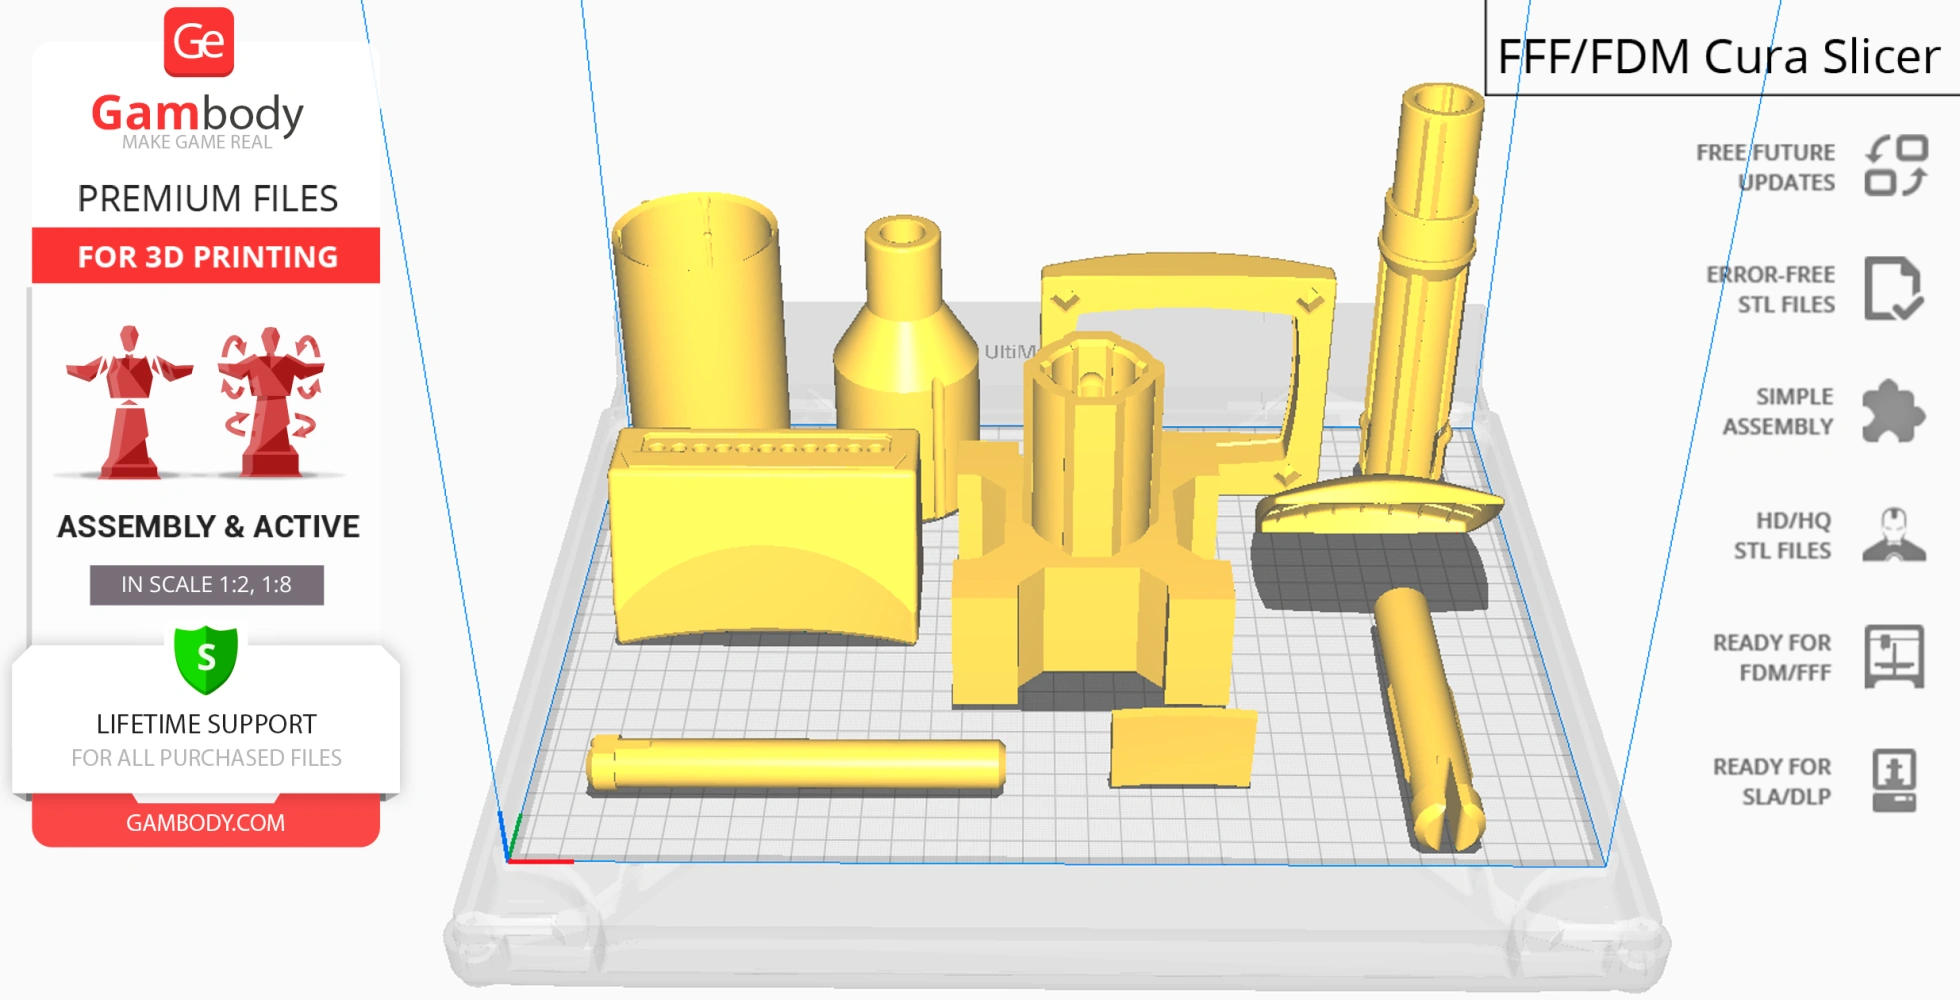Select the Ready For FDM/FFF printer icon
Viewport: 1960px width, 1000px height.
tap(1896, 658)
